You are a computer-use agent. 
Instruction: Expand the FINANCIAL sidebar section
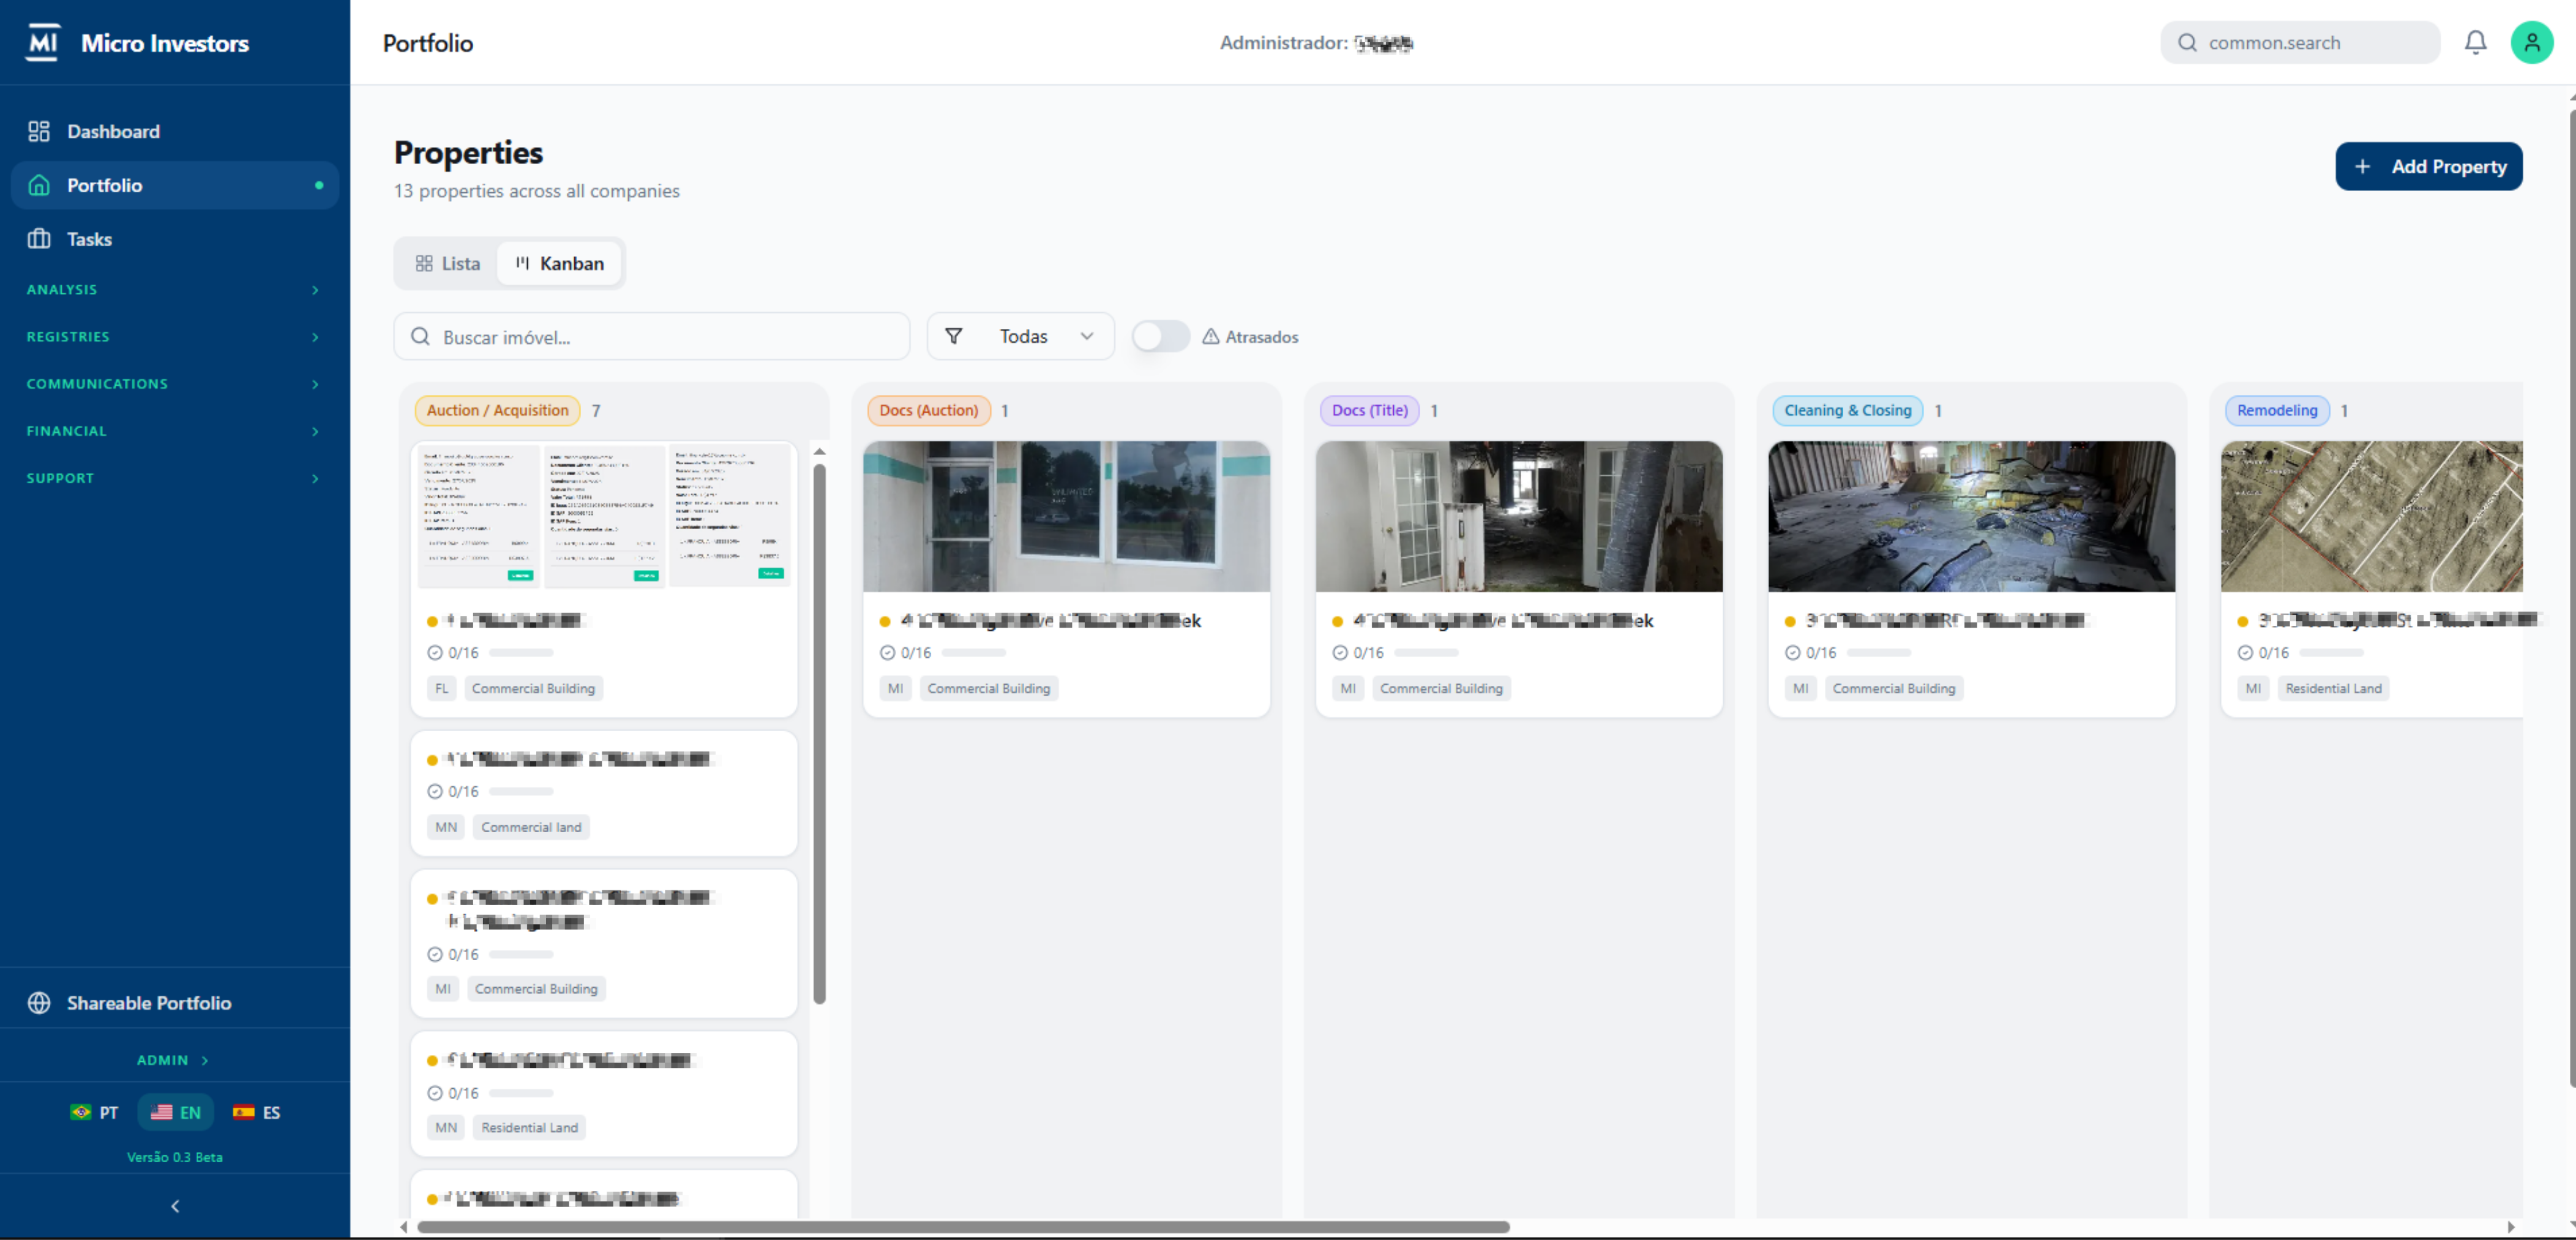tap(175, 430)
